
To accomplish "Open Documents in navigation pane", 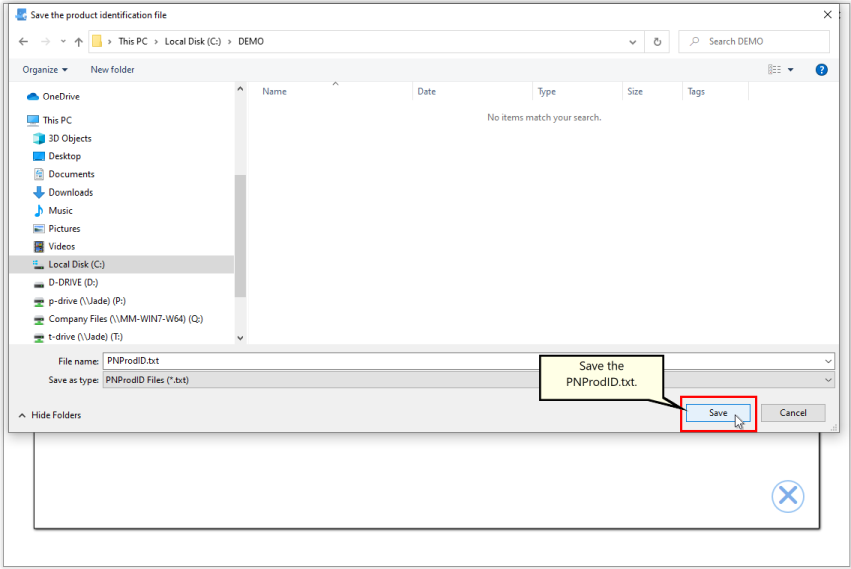I will coord(64,174).
